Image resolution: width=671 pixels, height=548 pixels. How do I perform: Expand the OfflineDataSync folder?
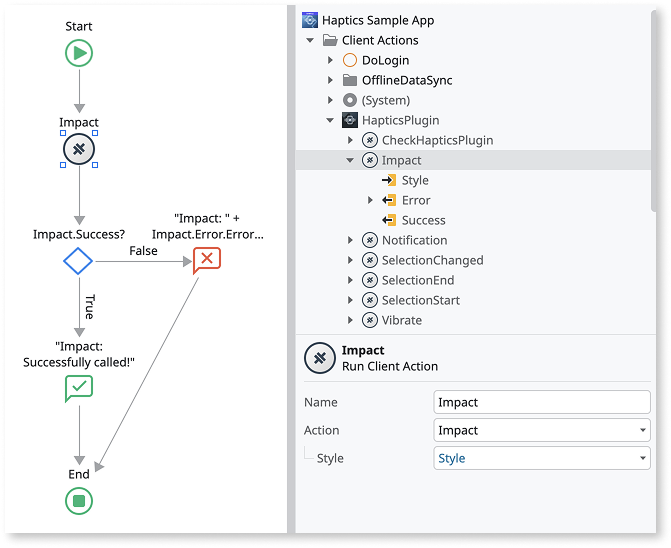tap(330, 80)
